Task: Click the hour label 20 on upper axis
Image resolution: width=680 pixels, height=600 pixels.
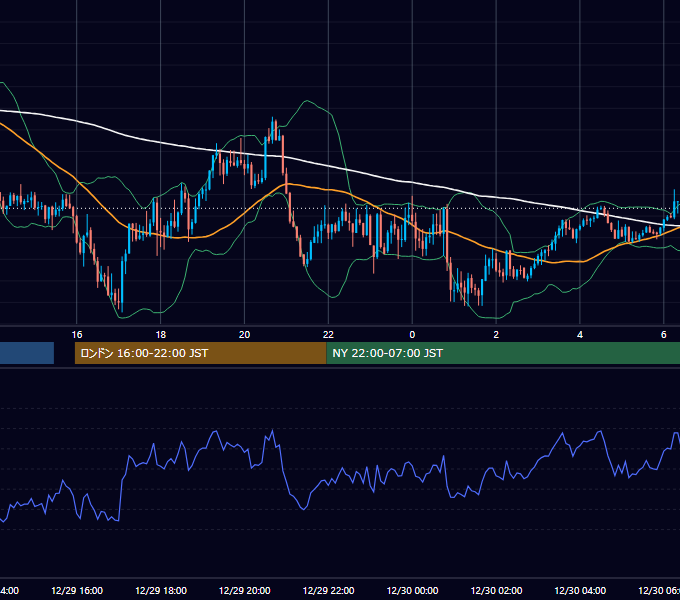Action: pos(245,334)
